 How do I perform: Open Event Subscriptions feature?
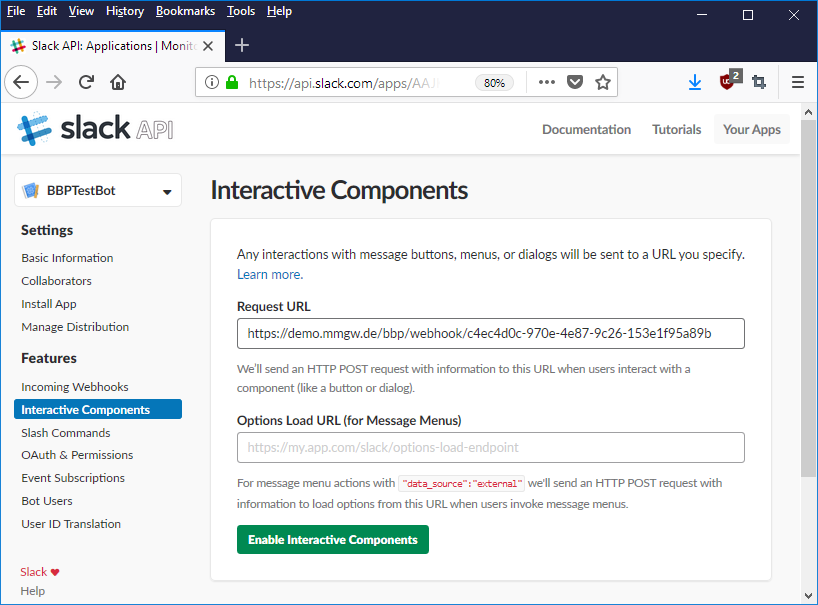click(73, 478)
